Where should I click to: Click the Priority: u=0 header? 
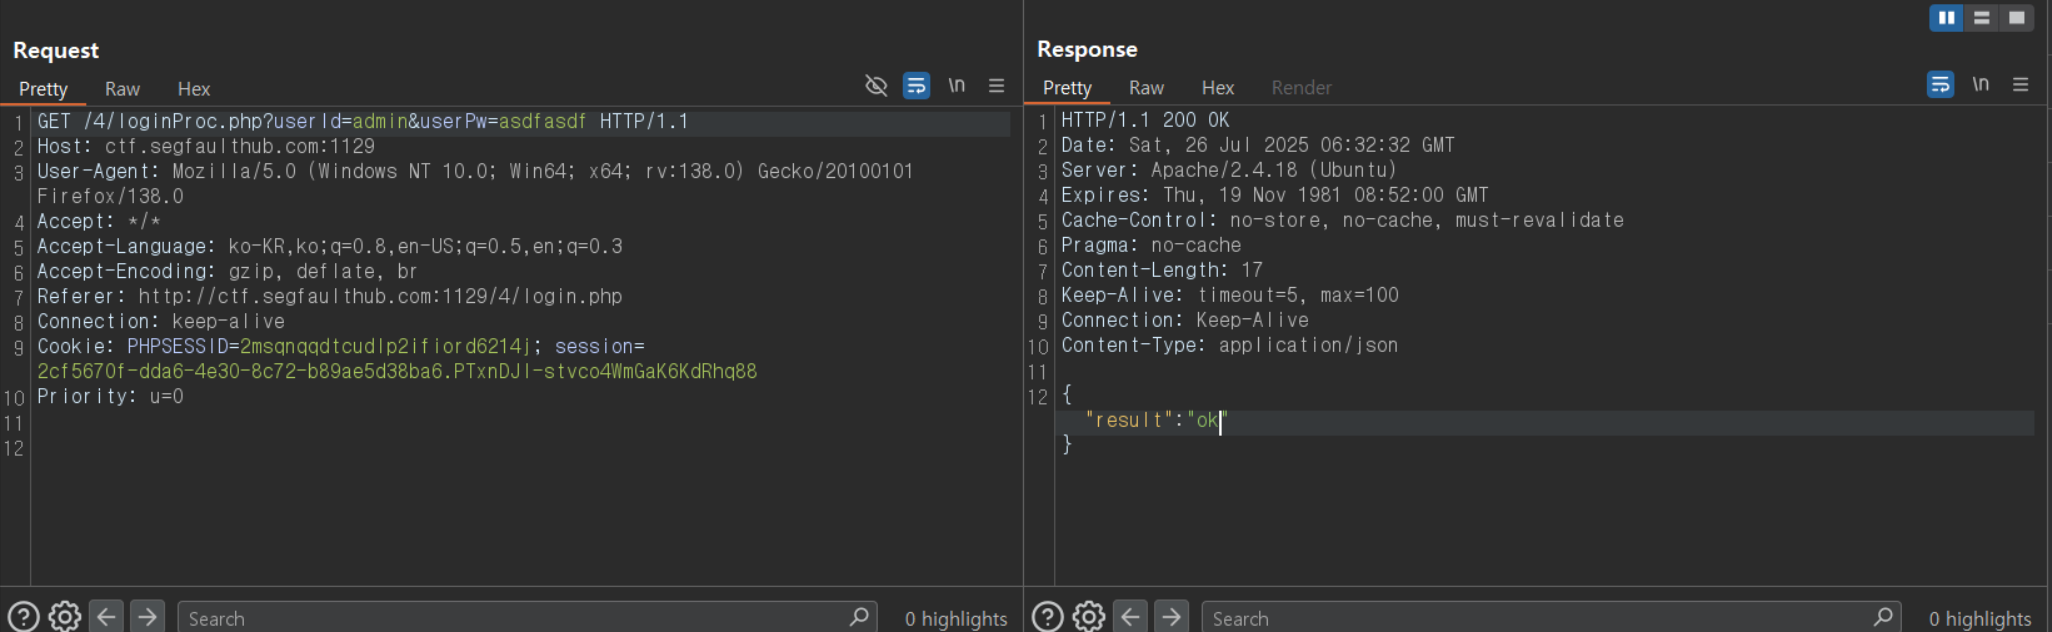[x=110, y=397]
